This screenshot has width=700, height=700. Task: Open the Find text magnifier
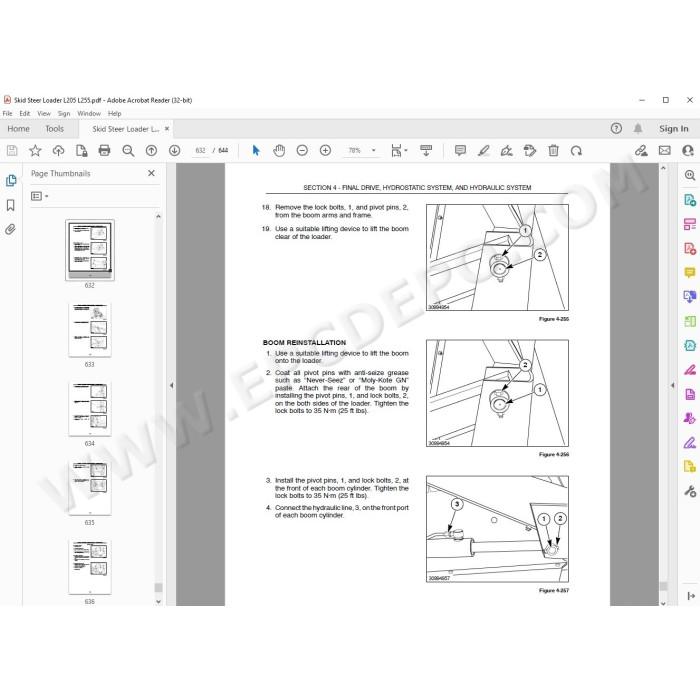(128, 151)
